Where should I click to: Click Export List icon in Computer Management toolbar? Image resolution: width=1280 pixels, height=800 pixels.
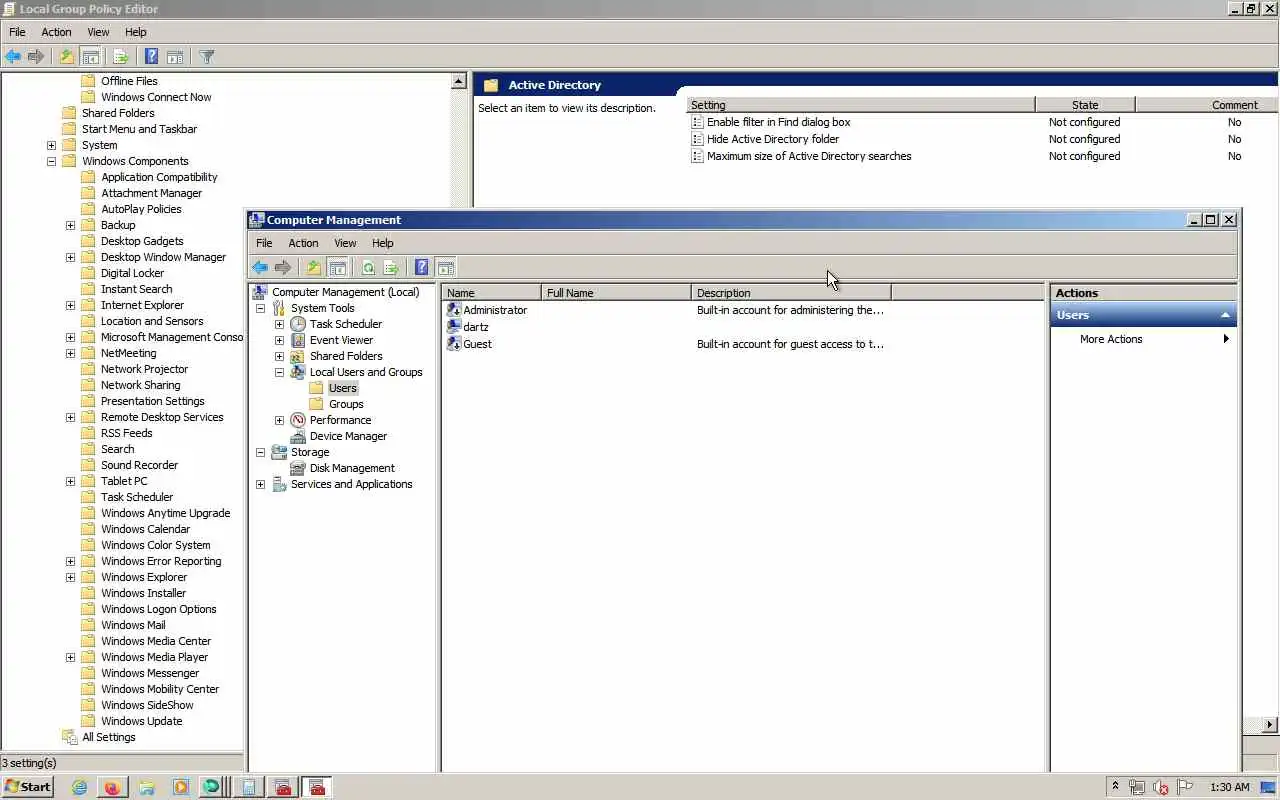391,267
